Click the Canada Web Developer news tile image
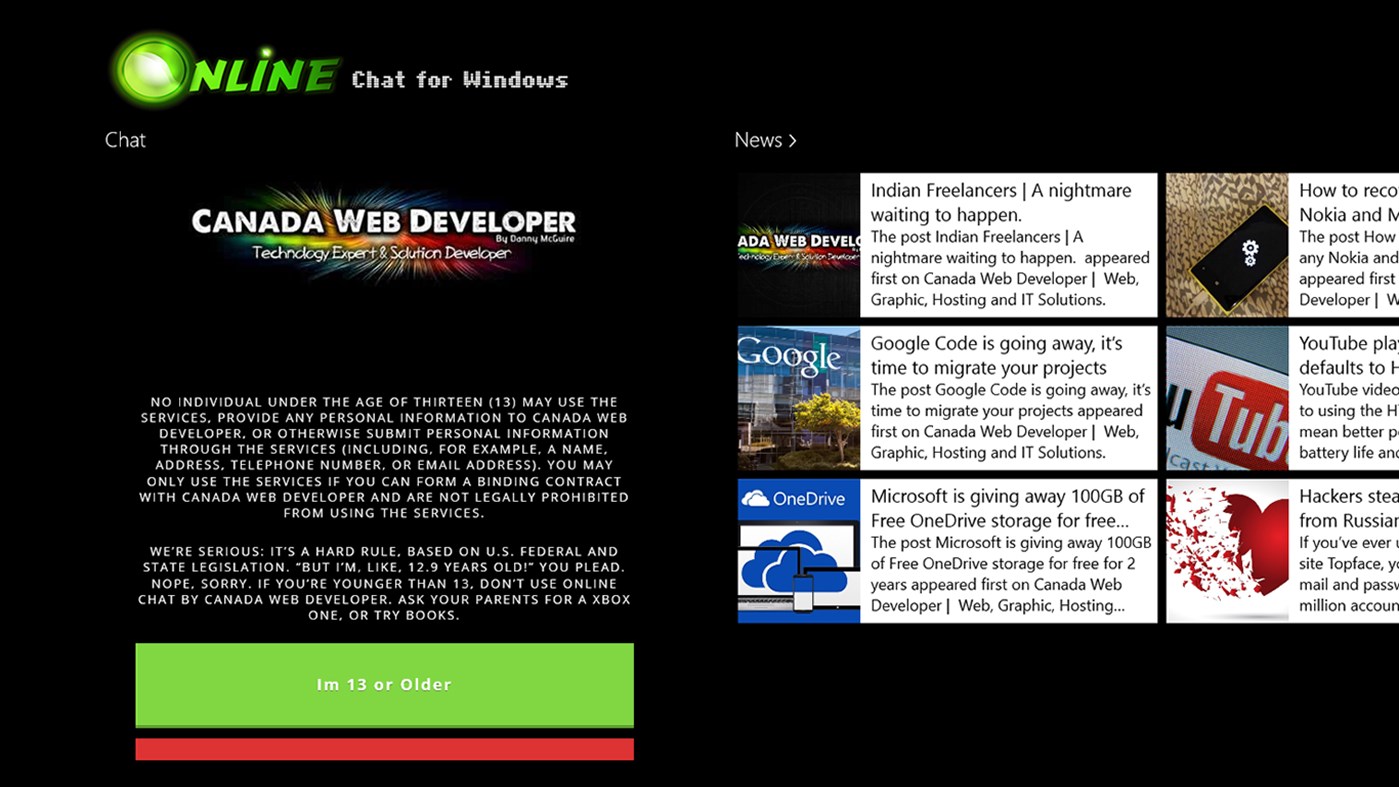 point(797,244)
